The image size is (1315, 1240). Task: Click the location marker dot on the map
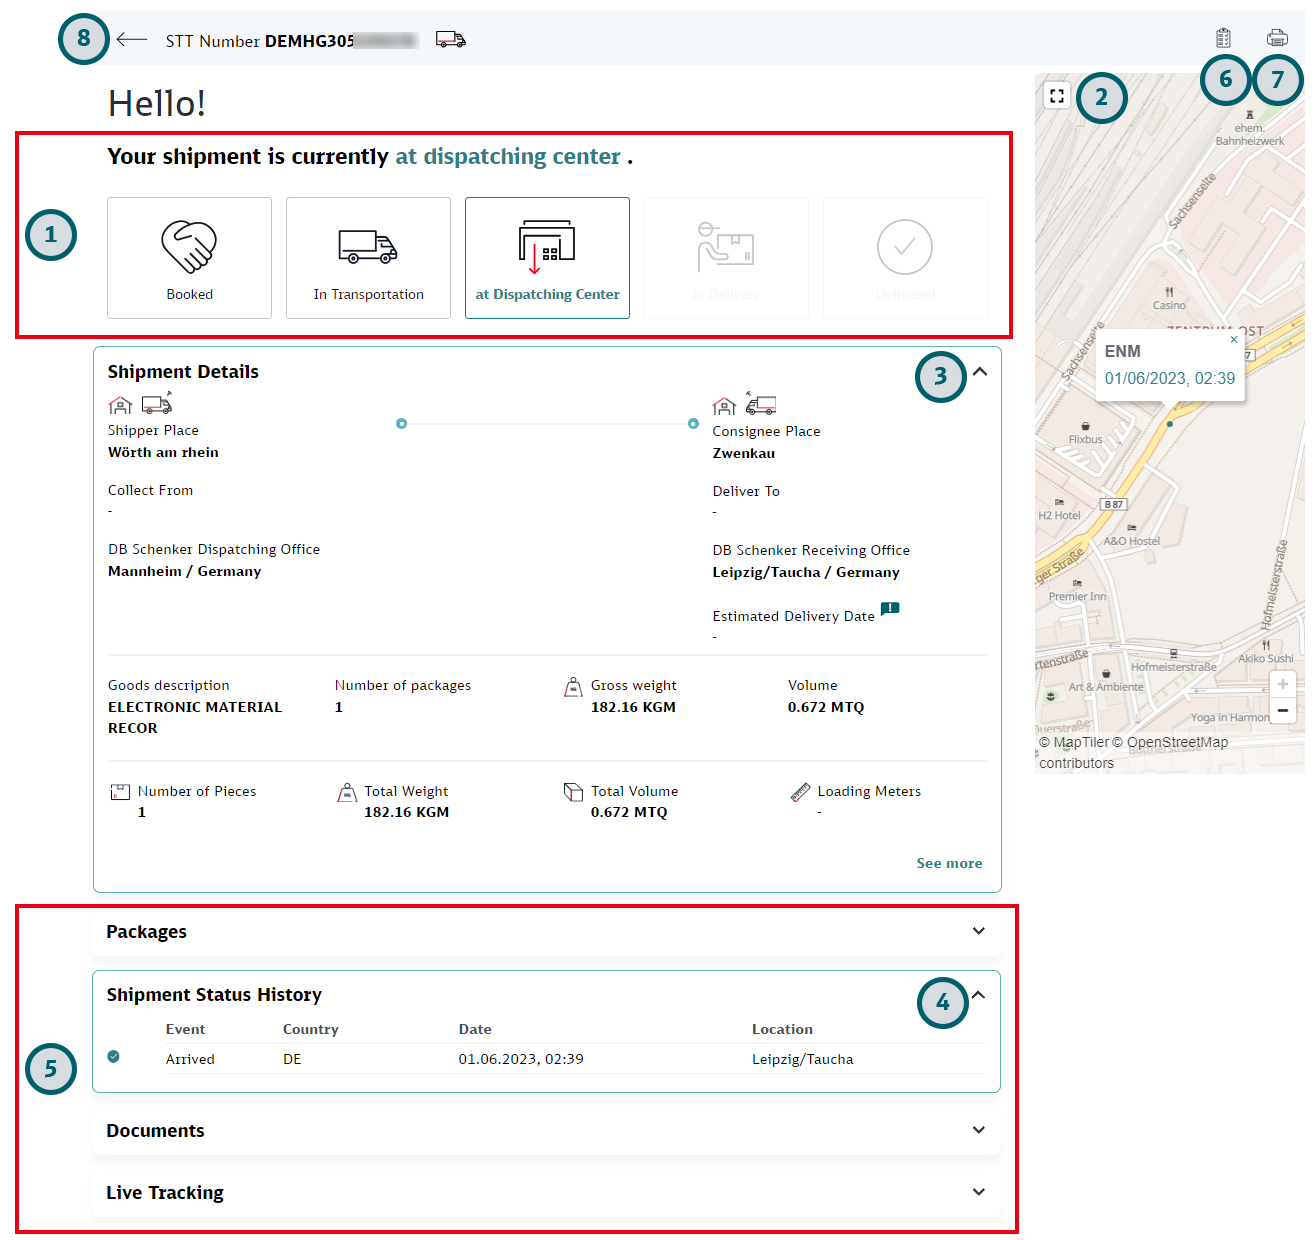tap(1170, 424)
